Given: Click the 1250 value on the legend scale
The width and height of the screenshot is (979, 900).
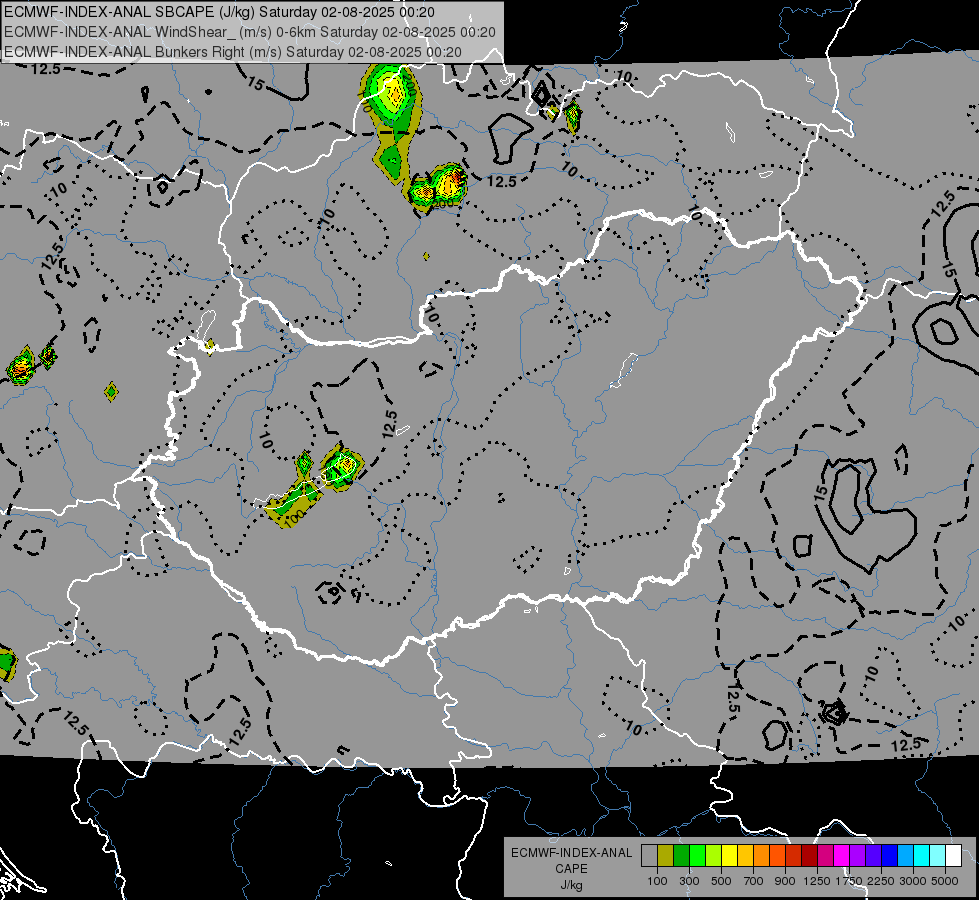Looking at the screenshot, I should [x=817, y=881].
